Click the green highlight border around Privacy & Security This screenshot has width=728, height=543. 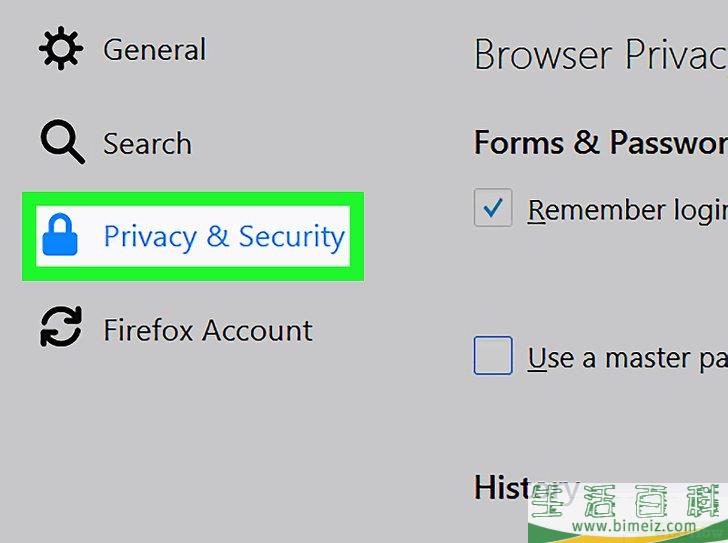[x=193, y=199]
